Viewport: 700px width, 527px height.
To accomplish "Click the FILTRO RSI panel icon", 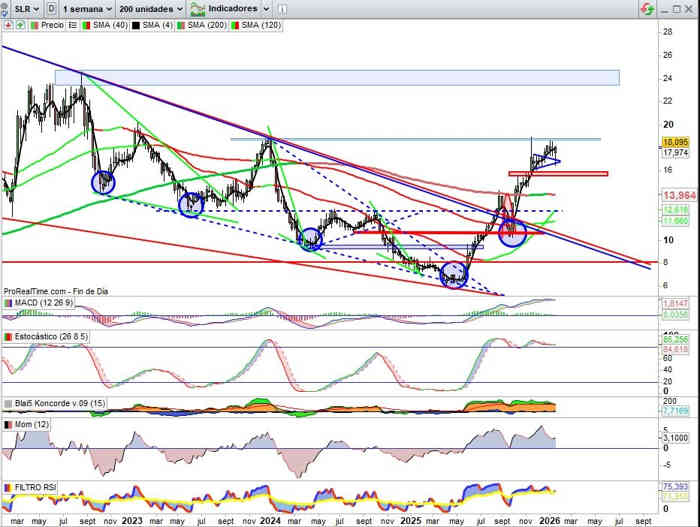I will pyautogui.click(x=8, y=487).
